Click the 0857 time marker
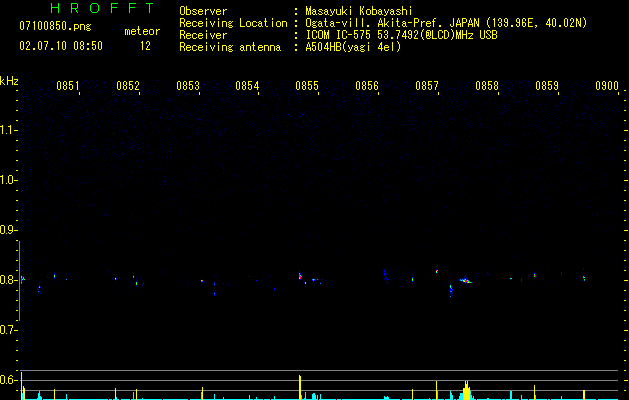This screenshot has width=629, height=400. (427, 86)
